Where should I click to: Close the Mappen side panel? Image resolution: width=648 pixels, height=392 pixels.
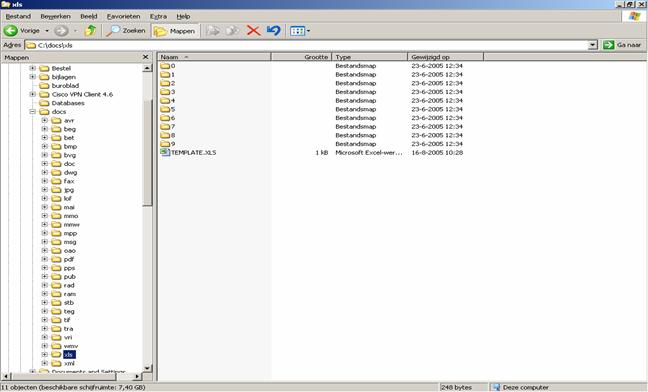coord(145,57)
